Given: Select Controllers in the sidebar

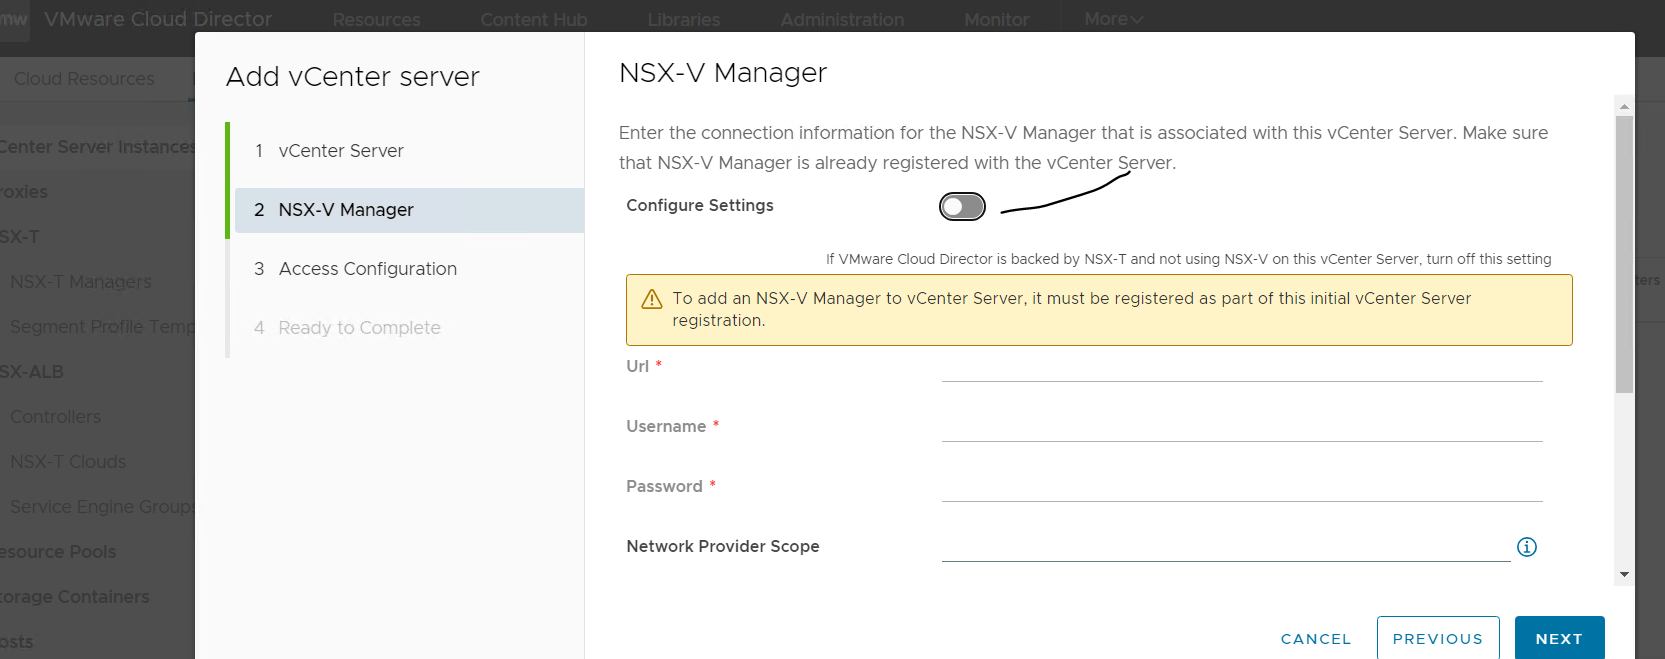Looking at the screenshot, I should coord(55,417).
